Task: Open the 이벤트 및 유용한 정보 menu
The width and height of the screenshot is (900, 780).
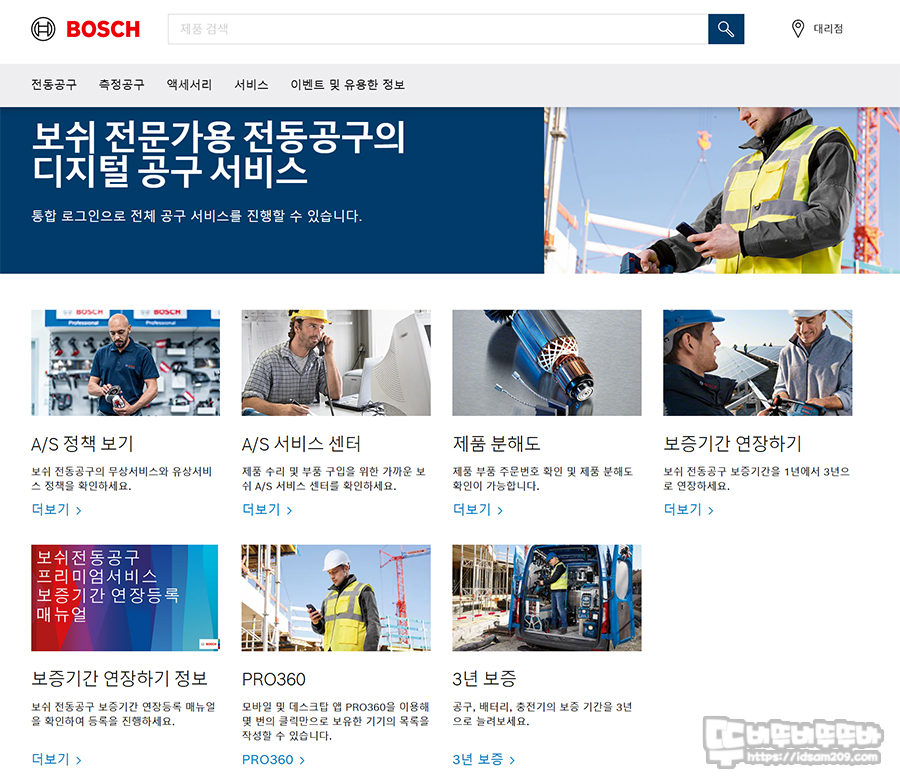Action: tap(347, 85)
